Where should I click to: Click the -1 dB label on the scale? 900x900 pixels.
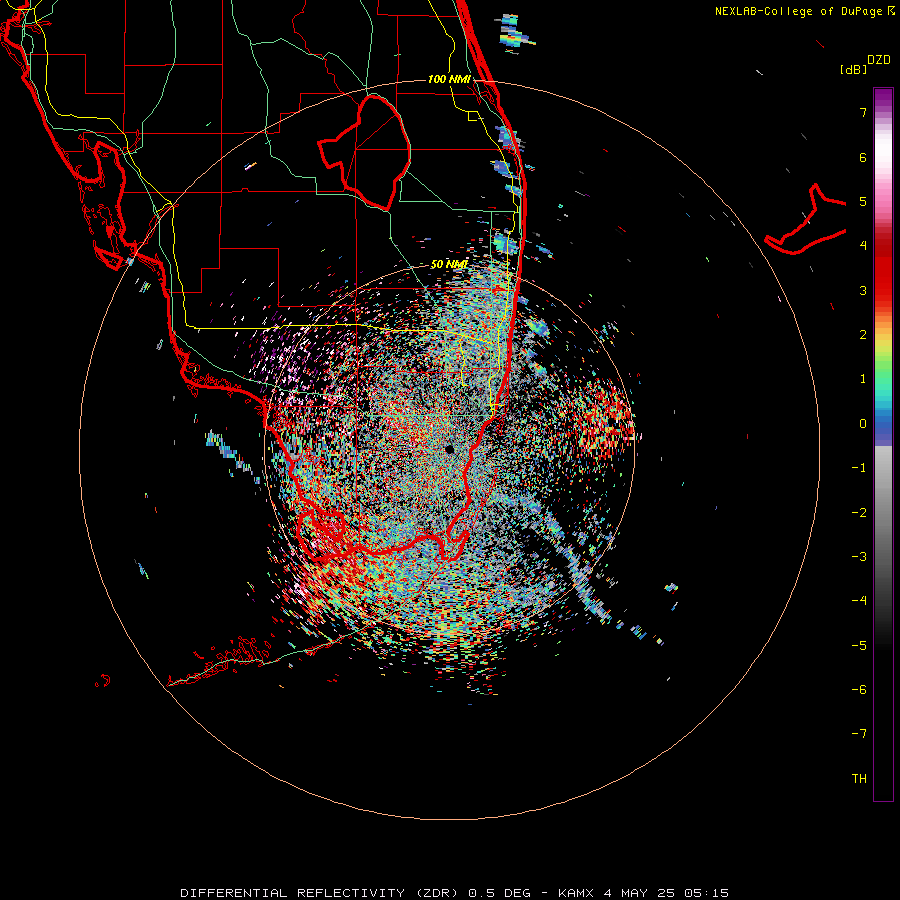pos(859,468)
